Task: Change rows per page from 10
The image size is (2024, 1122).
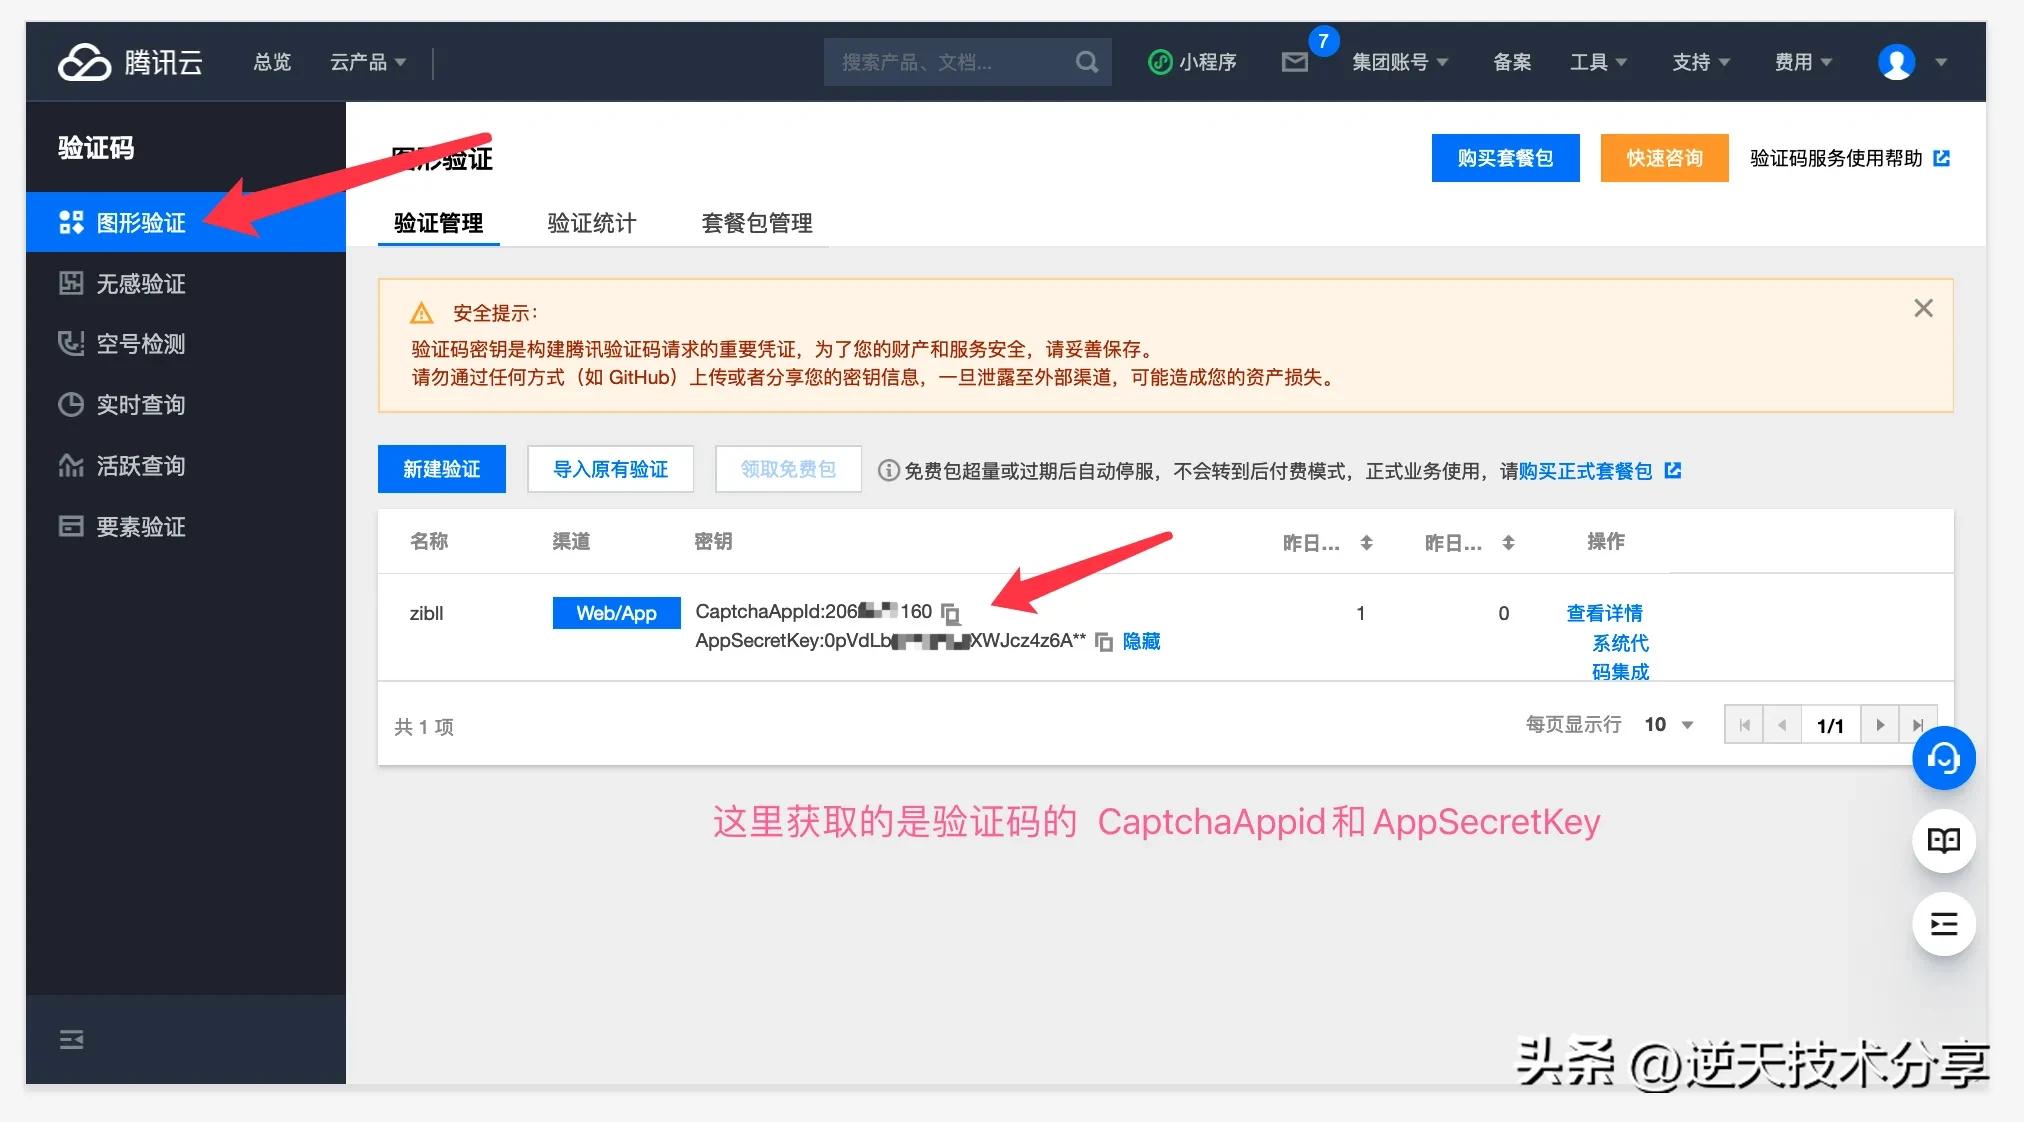Action: (1666, 724)
